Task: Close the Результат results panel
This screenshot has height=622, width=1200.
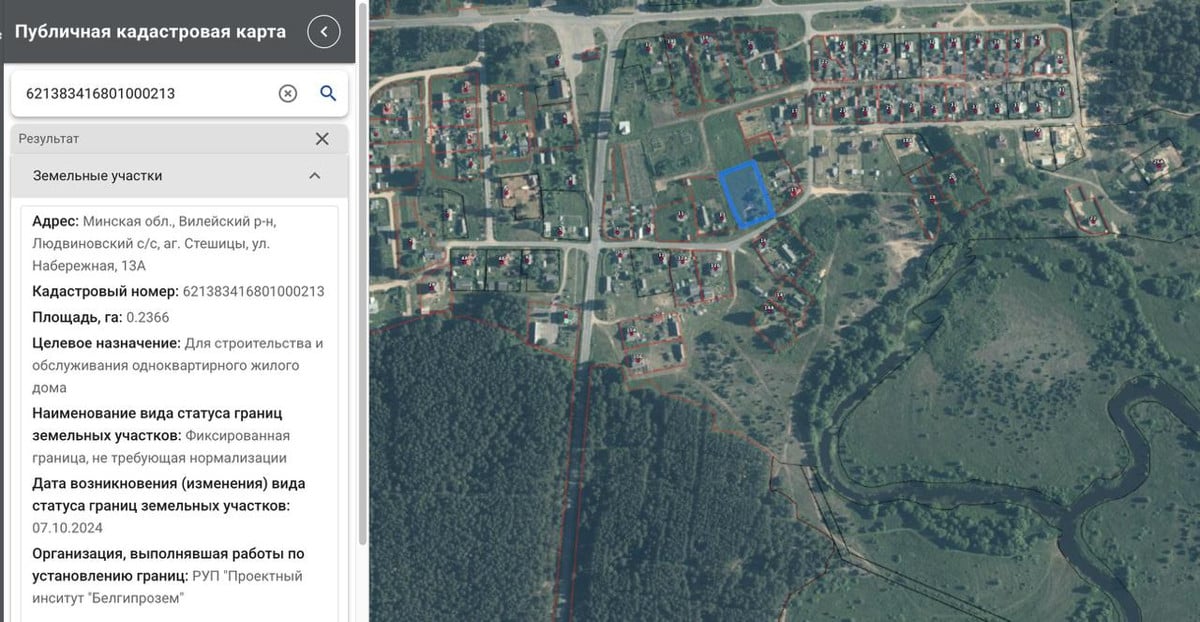Action: coord(322,139)
